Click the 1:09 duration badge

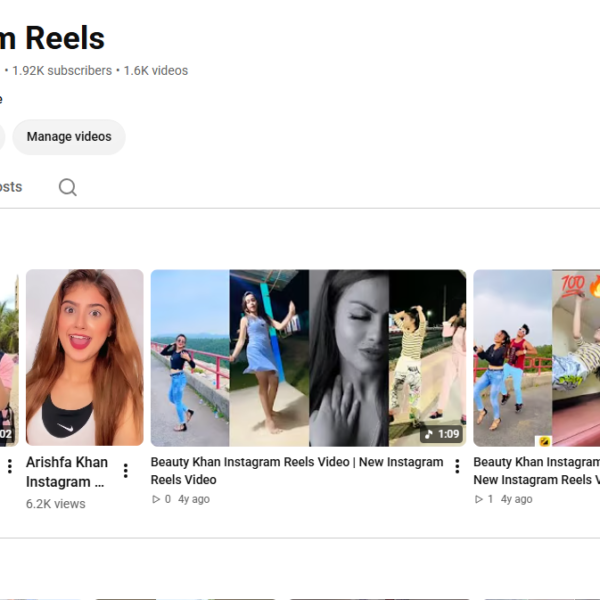click(442, 434)
